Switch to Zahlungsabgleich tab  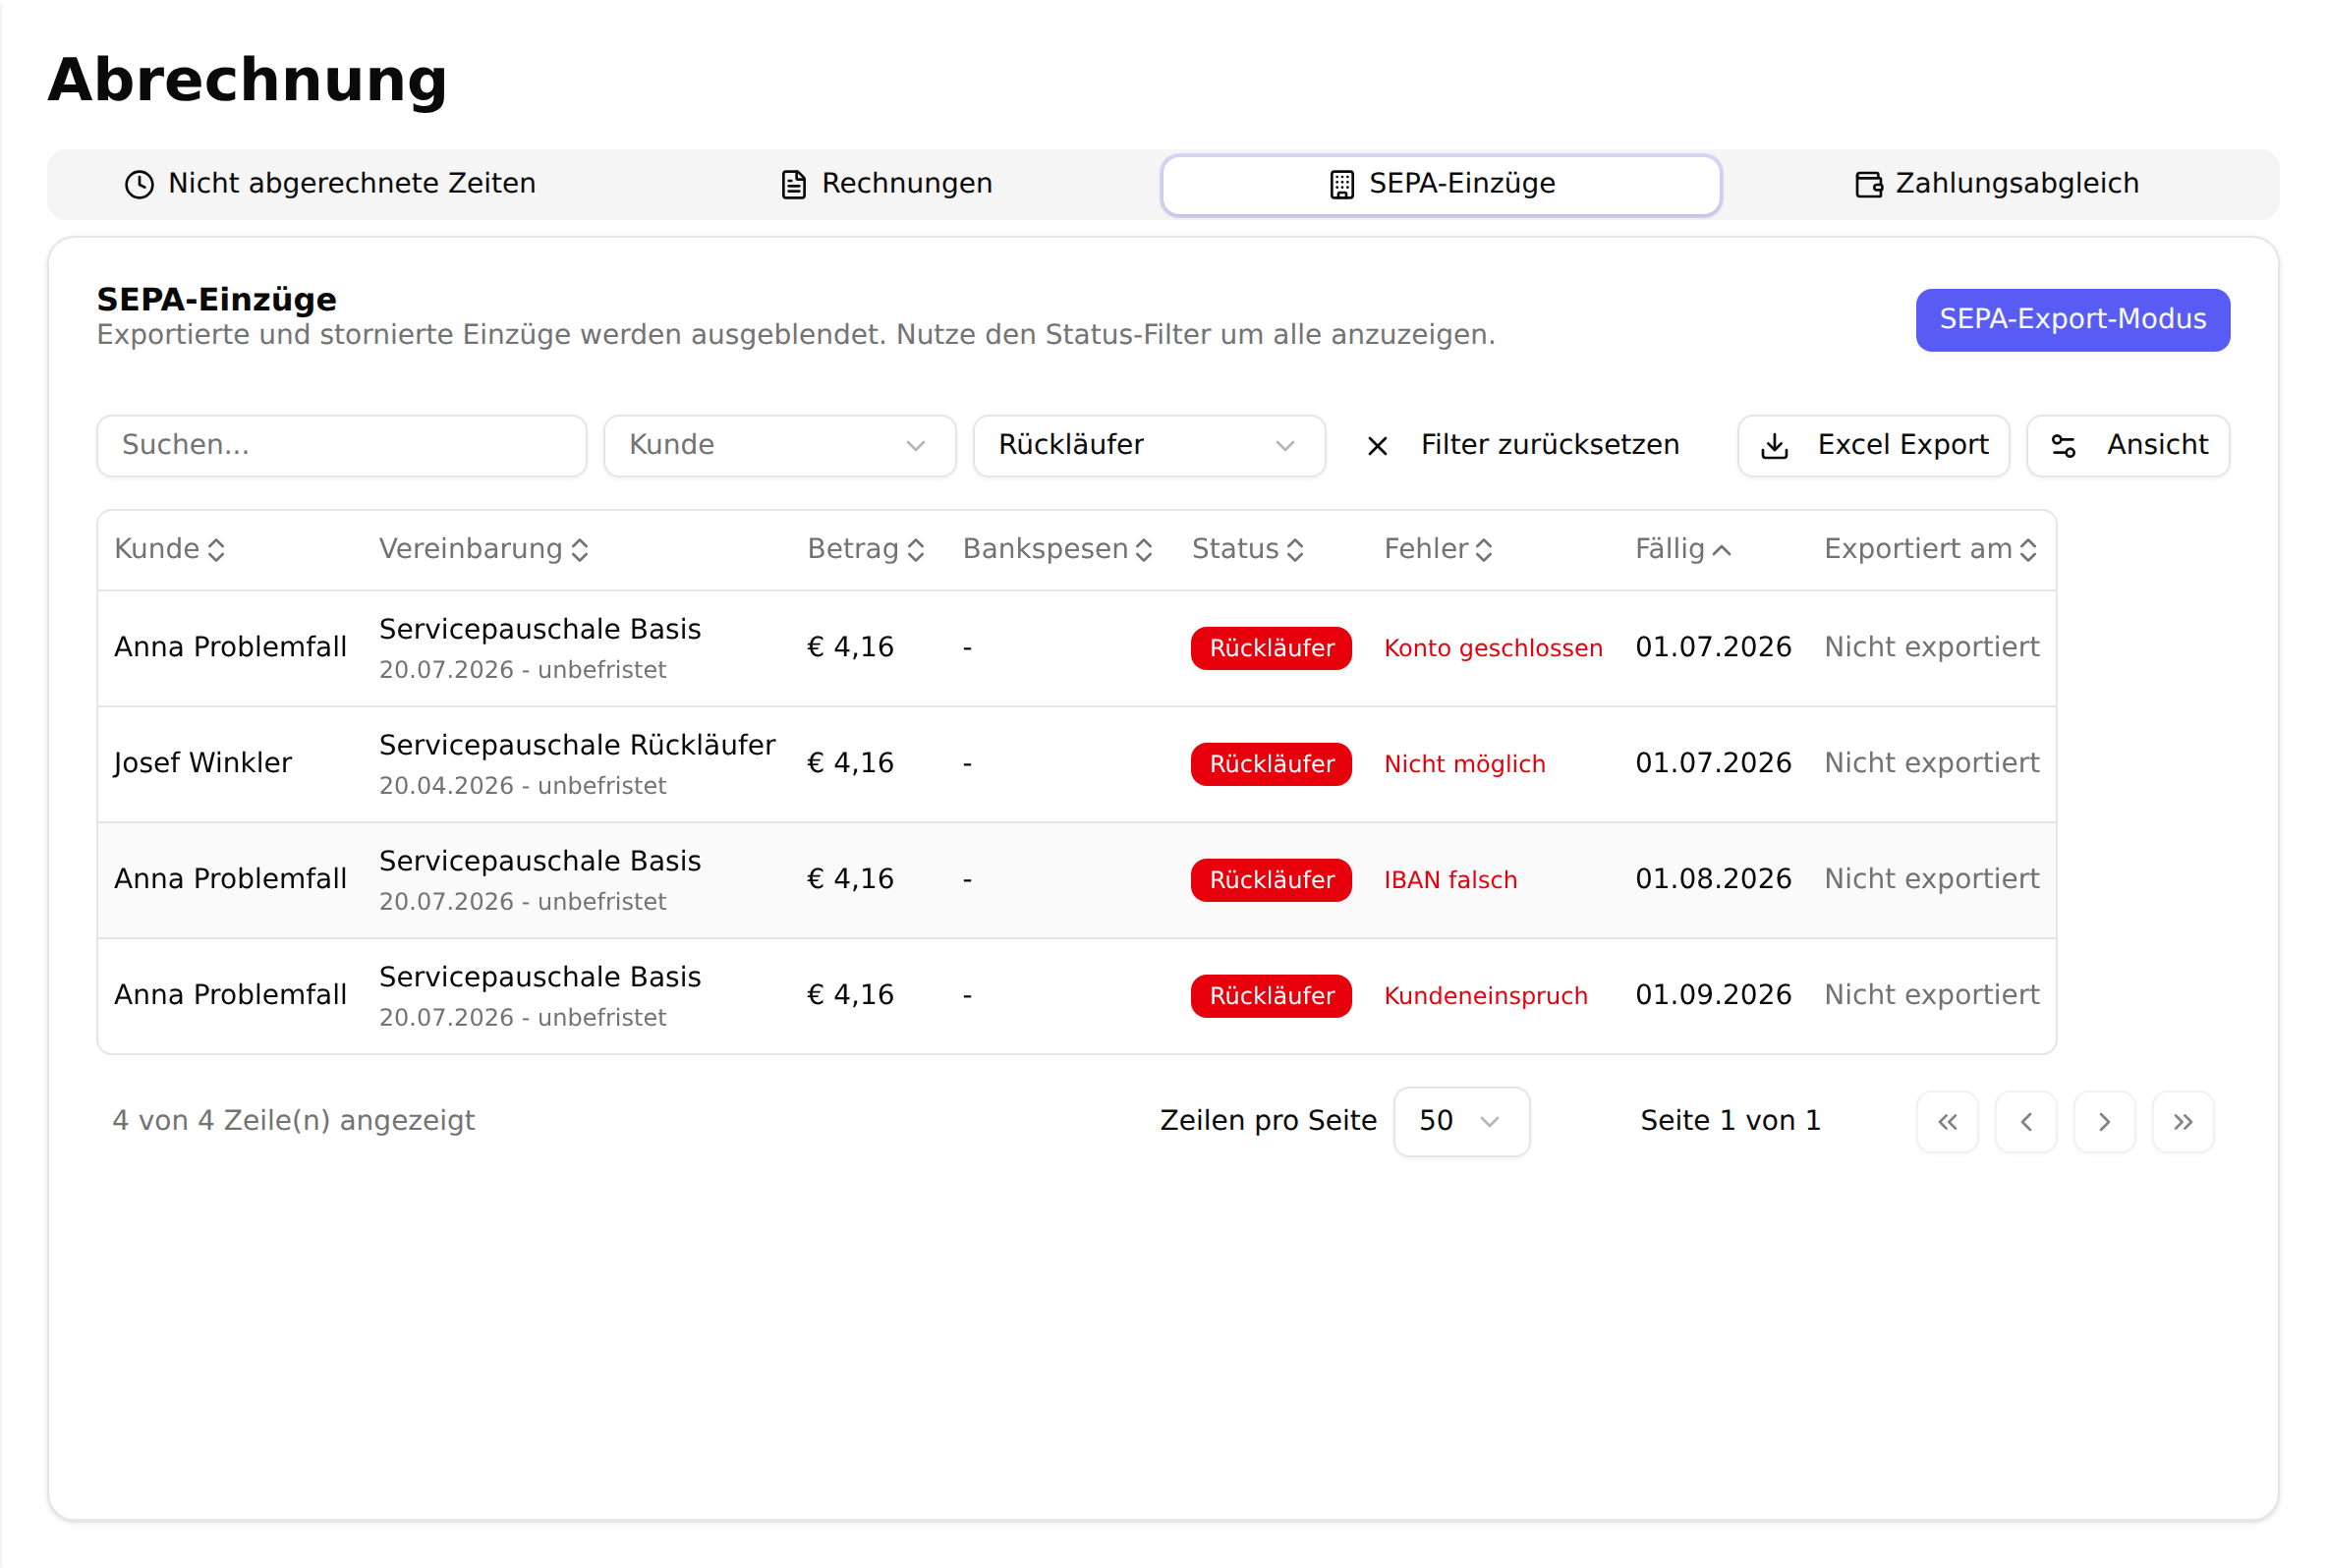click(1997, 184)
